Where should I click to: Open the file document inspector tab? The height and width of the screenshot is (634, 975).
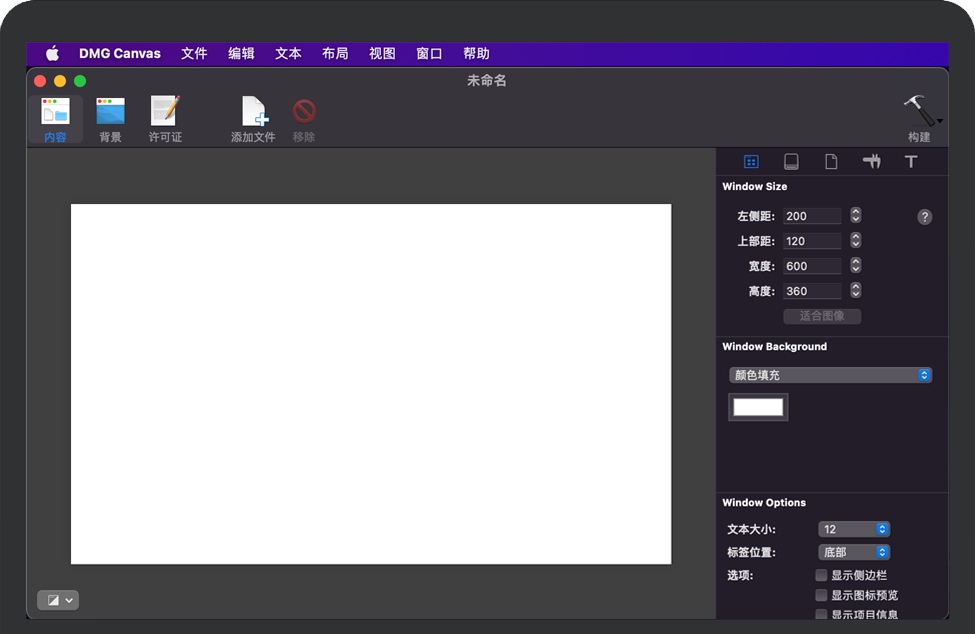coord(831,162)
